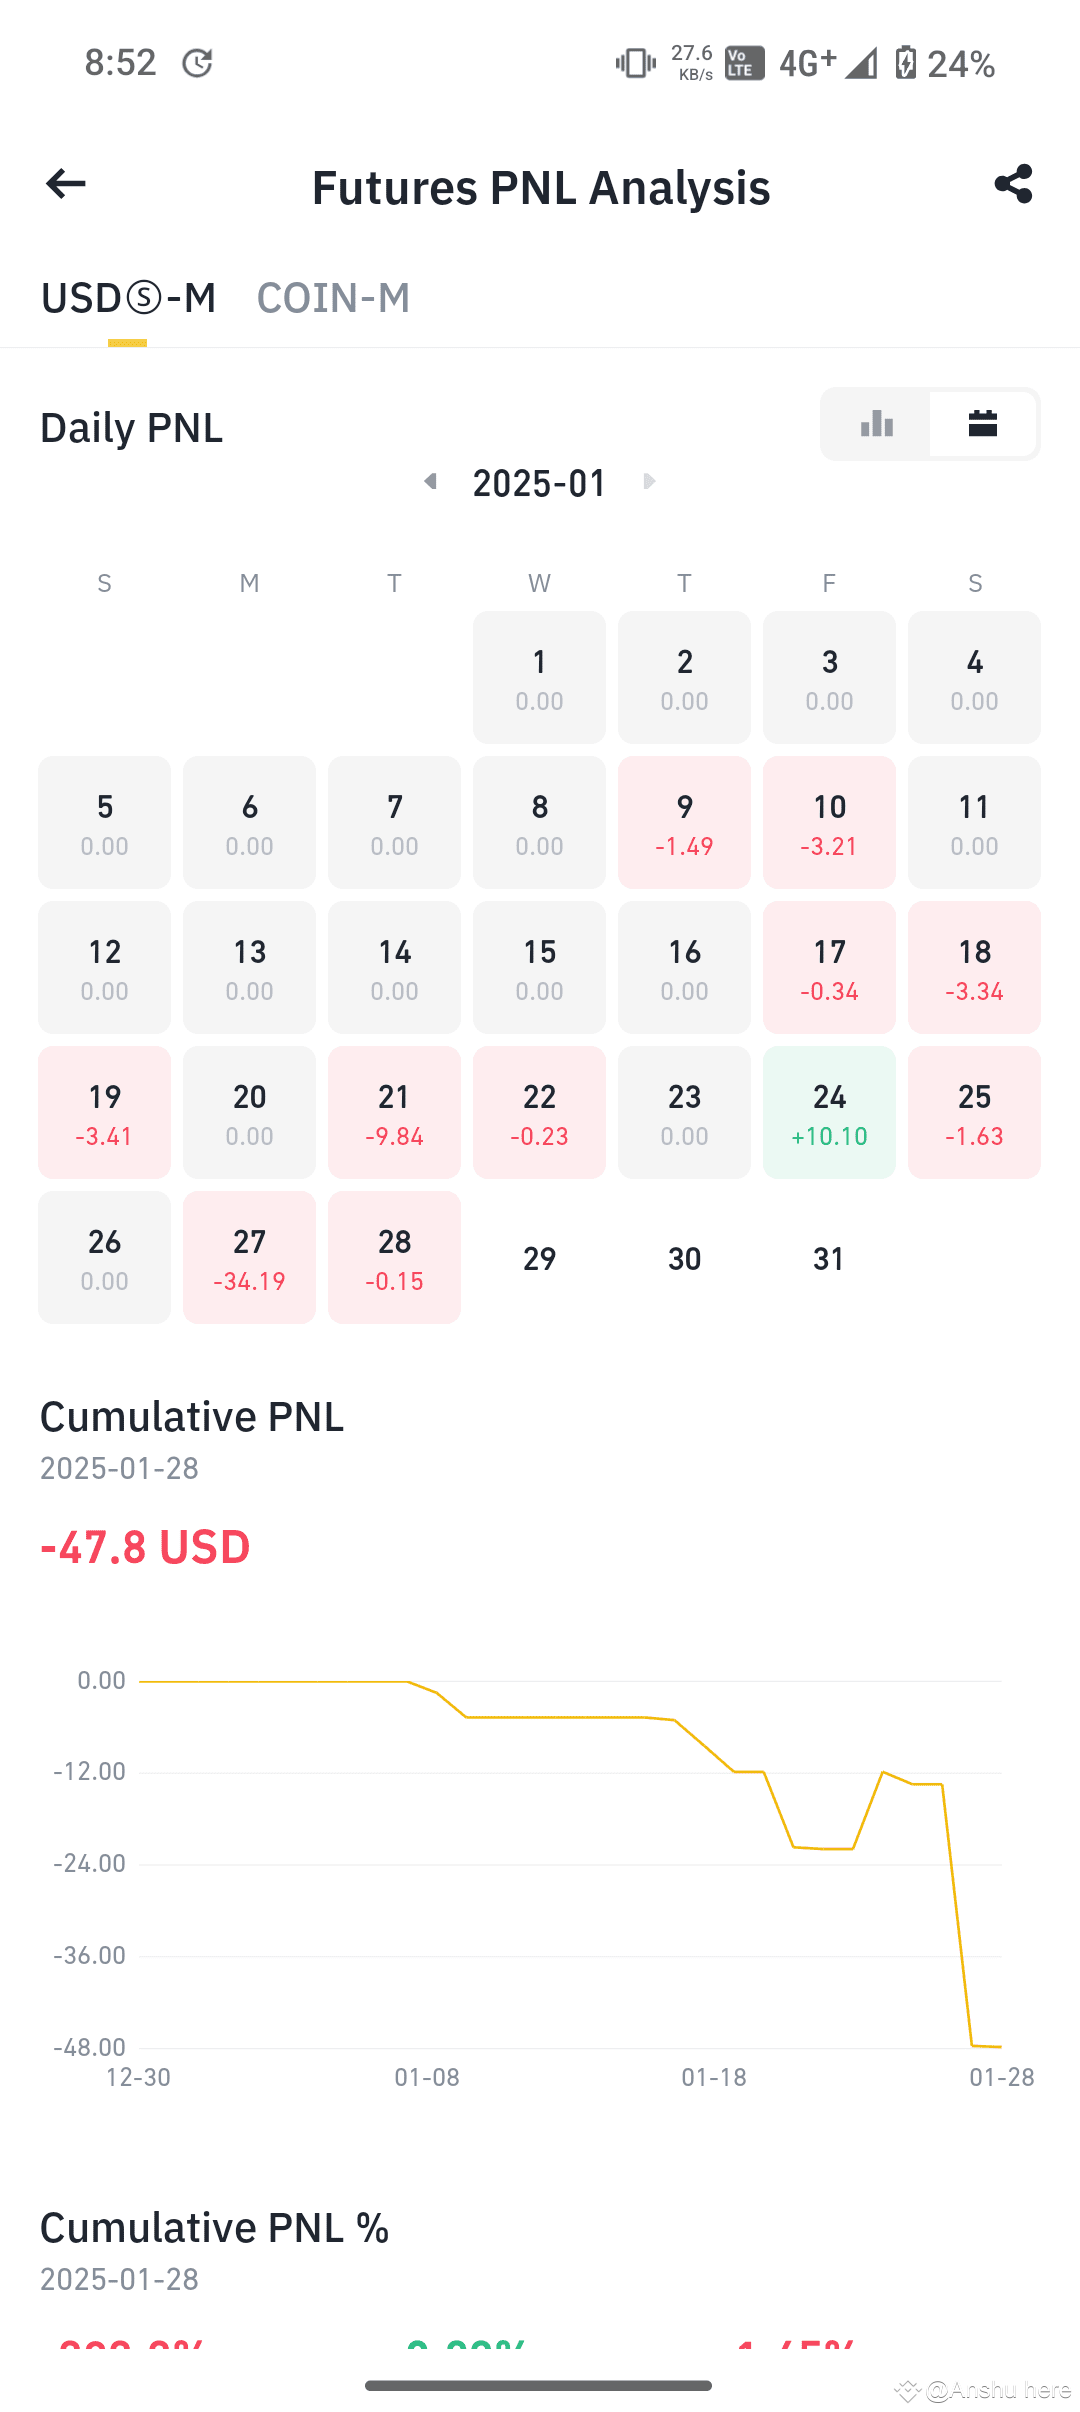Go to next month arrow
Image resolution: width=1080 pixels, height=2412 pixels.
(x=649, y=482)
